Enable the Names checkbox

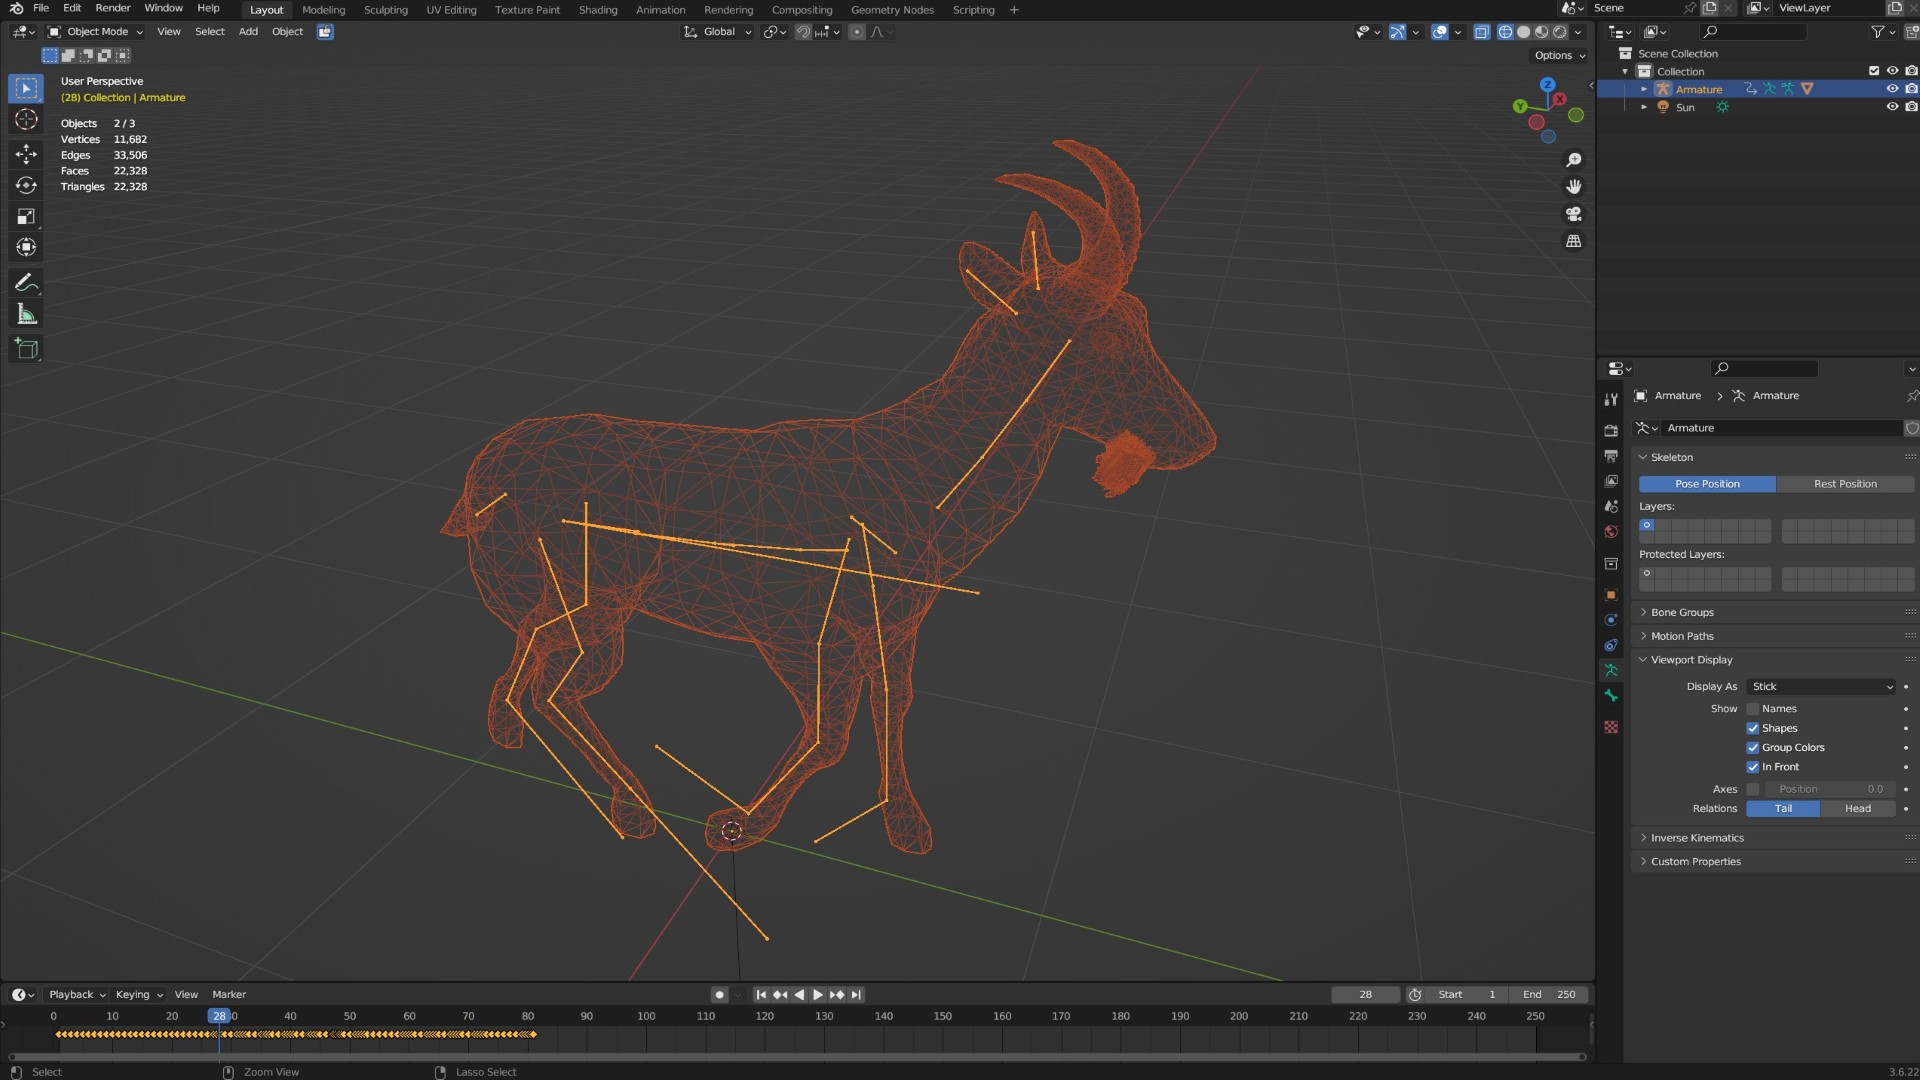click(1752, 709)
